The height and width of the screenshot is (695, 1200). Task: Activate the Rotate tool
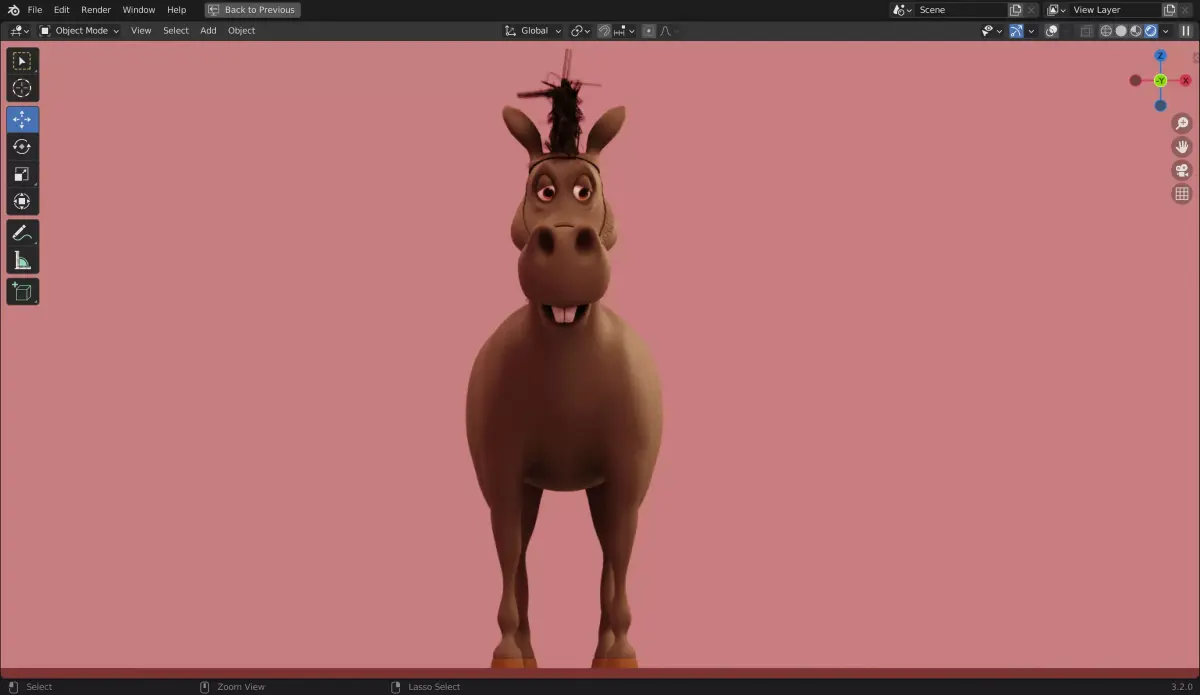(x=22, y=147)
